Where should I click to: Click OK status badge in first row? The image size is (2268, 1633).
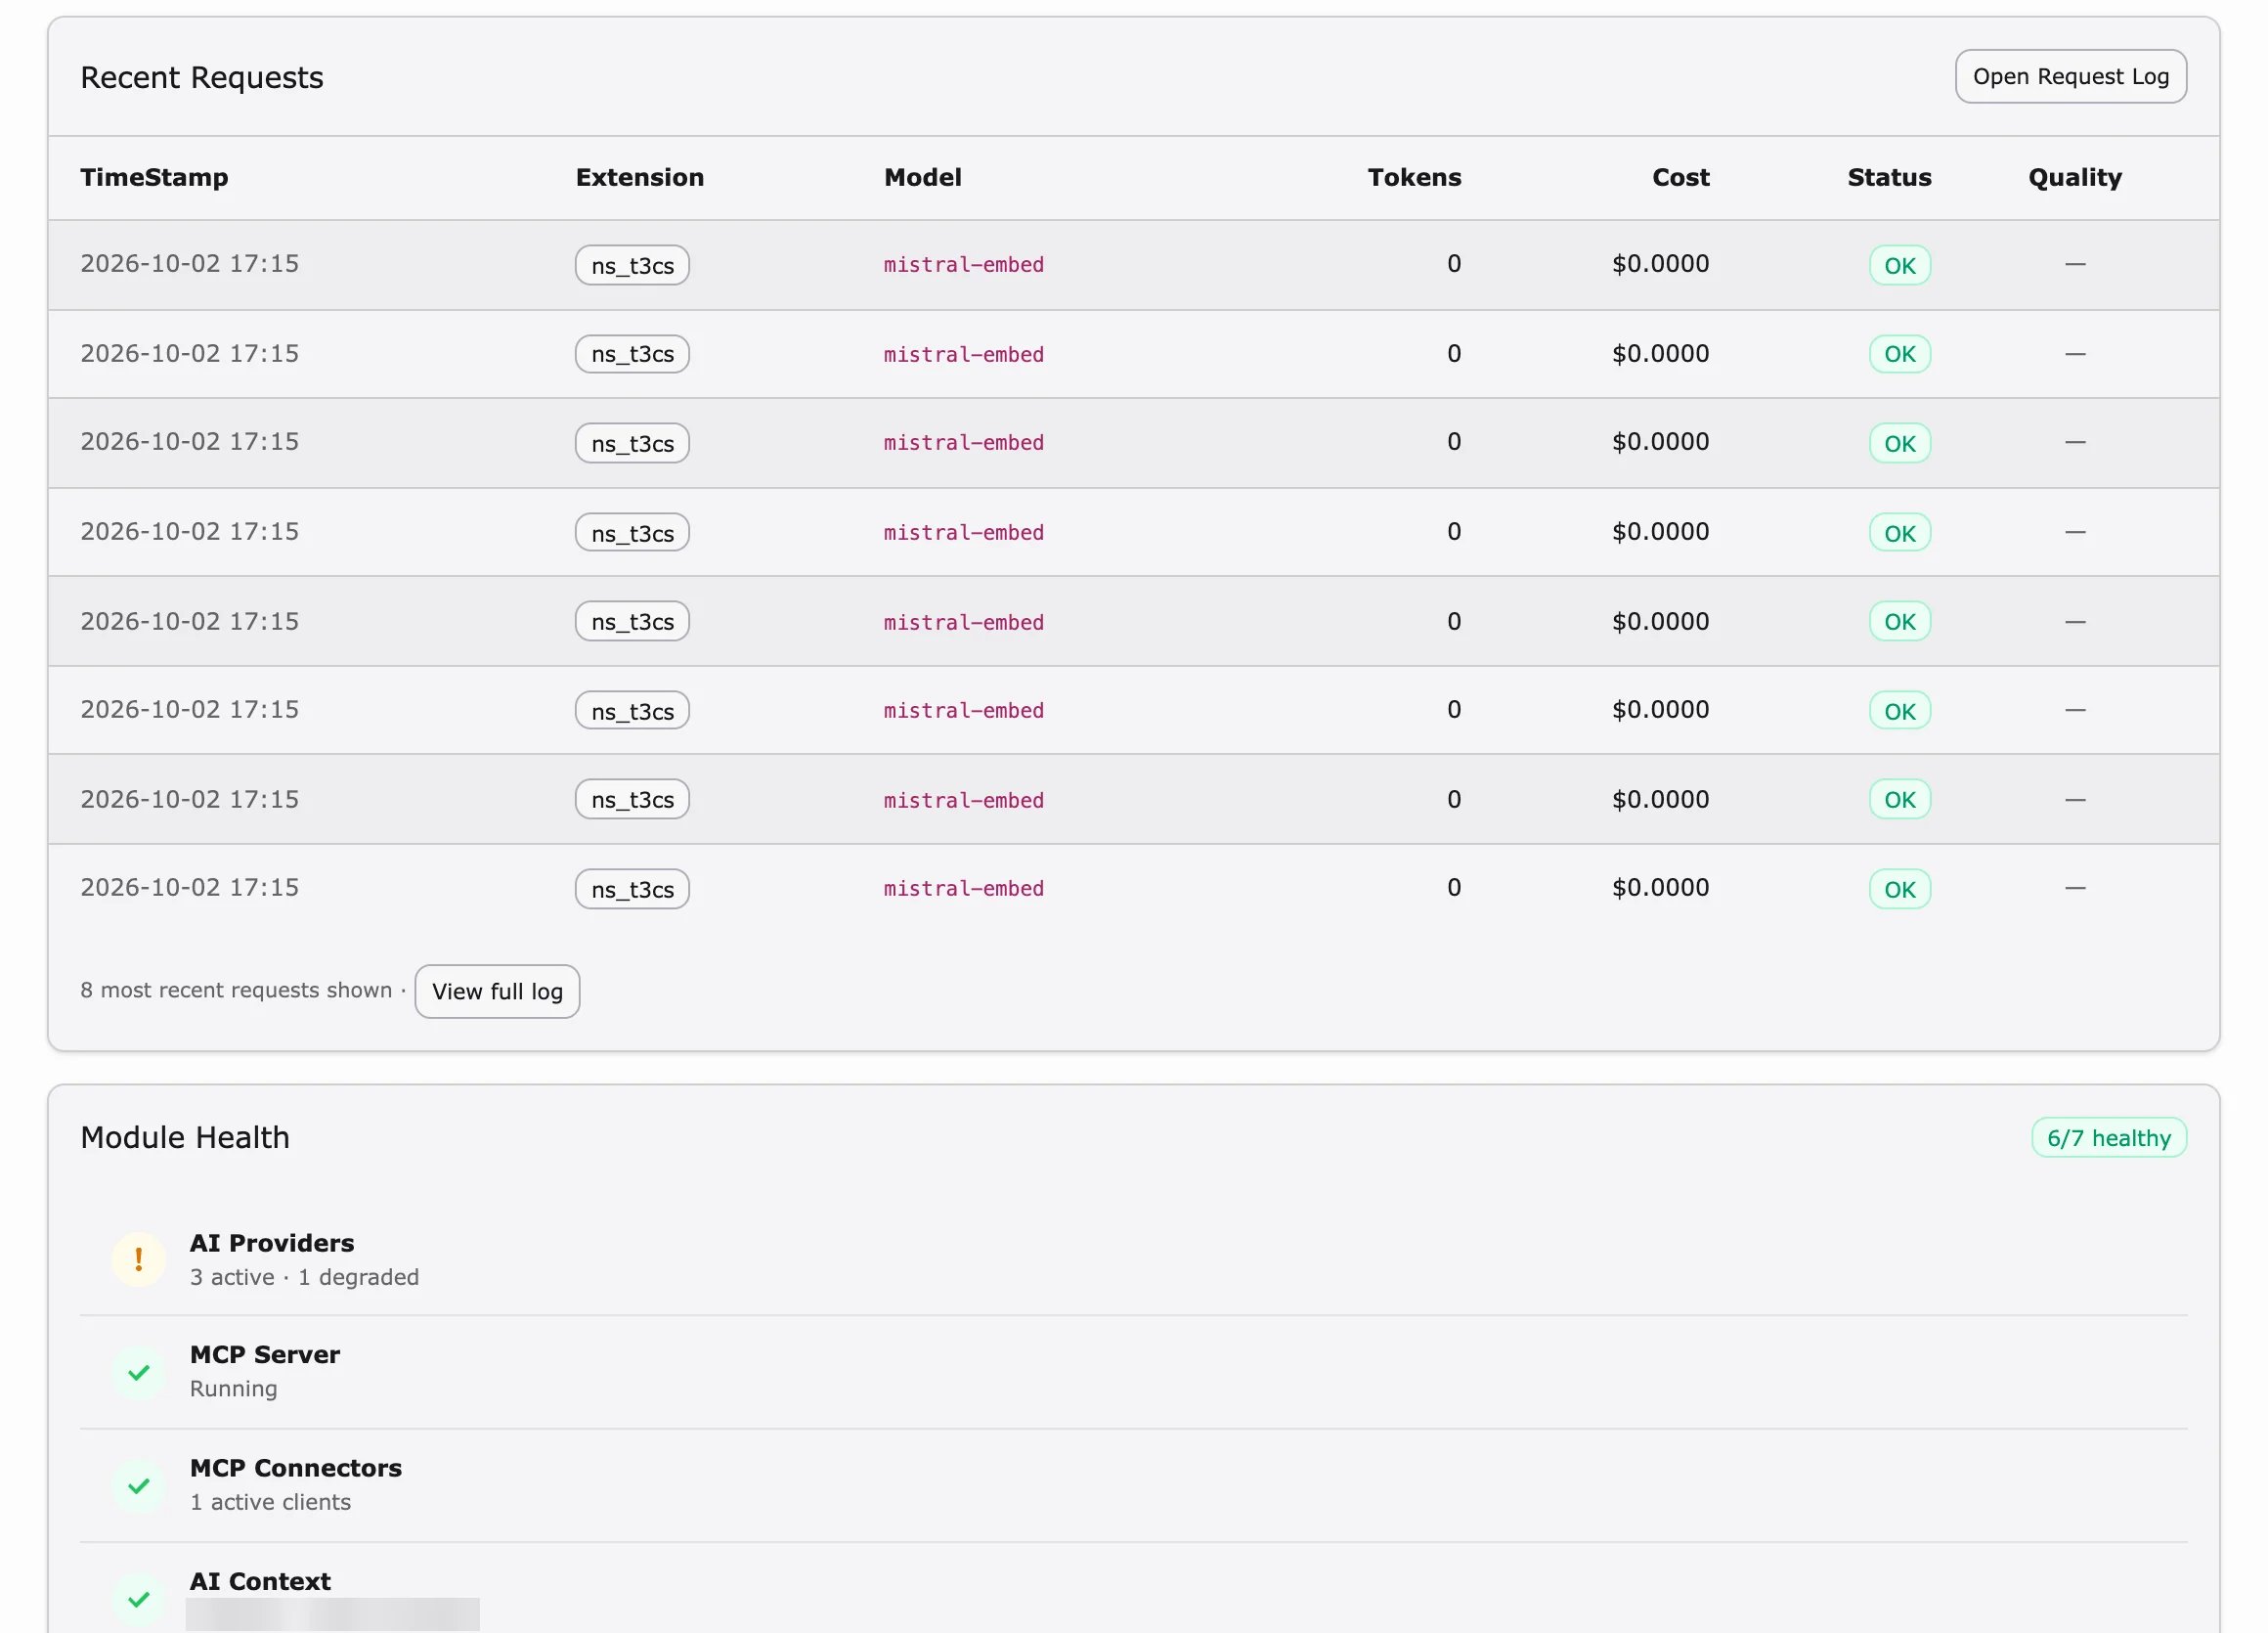tap(1900, 265)
